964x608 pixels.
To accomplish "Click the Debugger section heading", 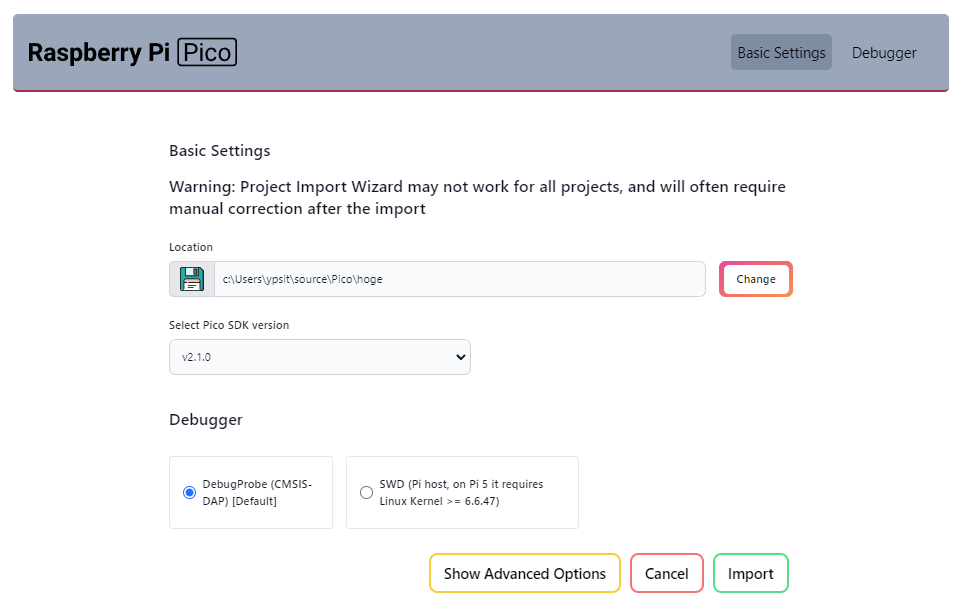I will [206, 419].
